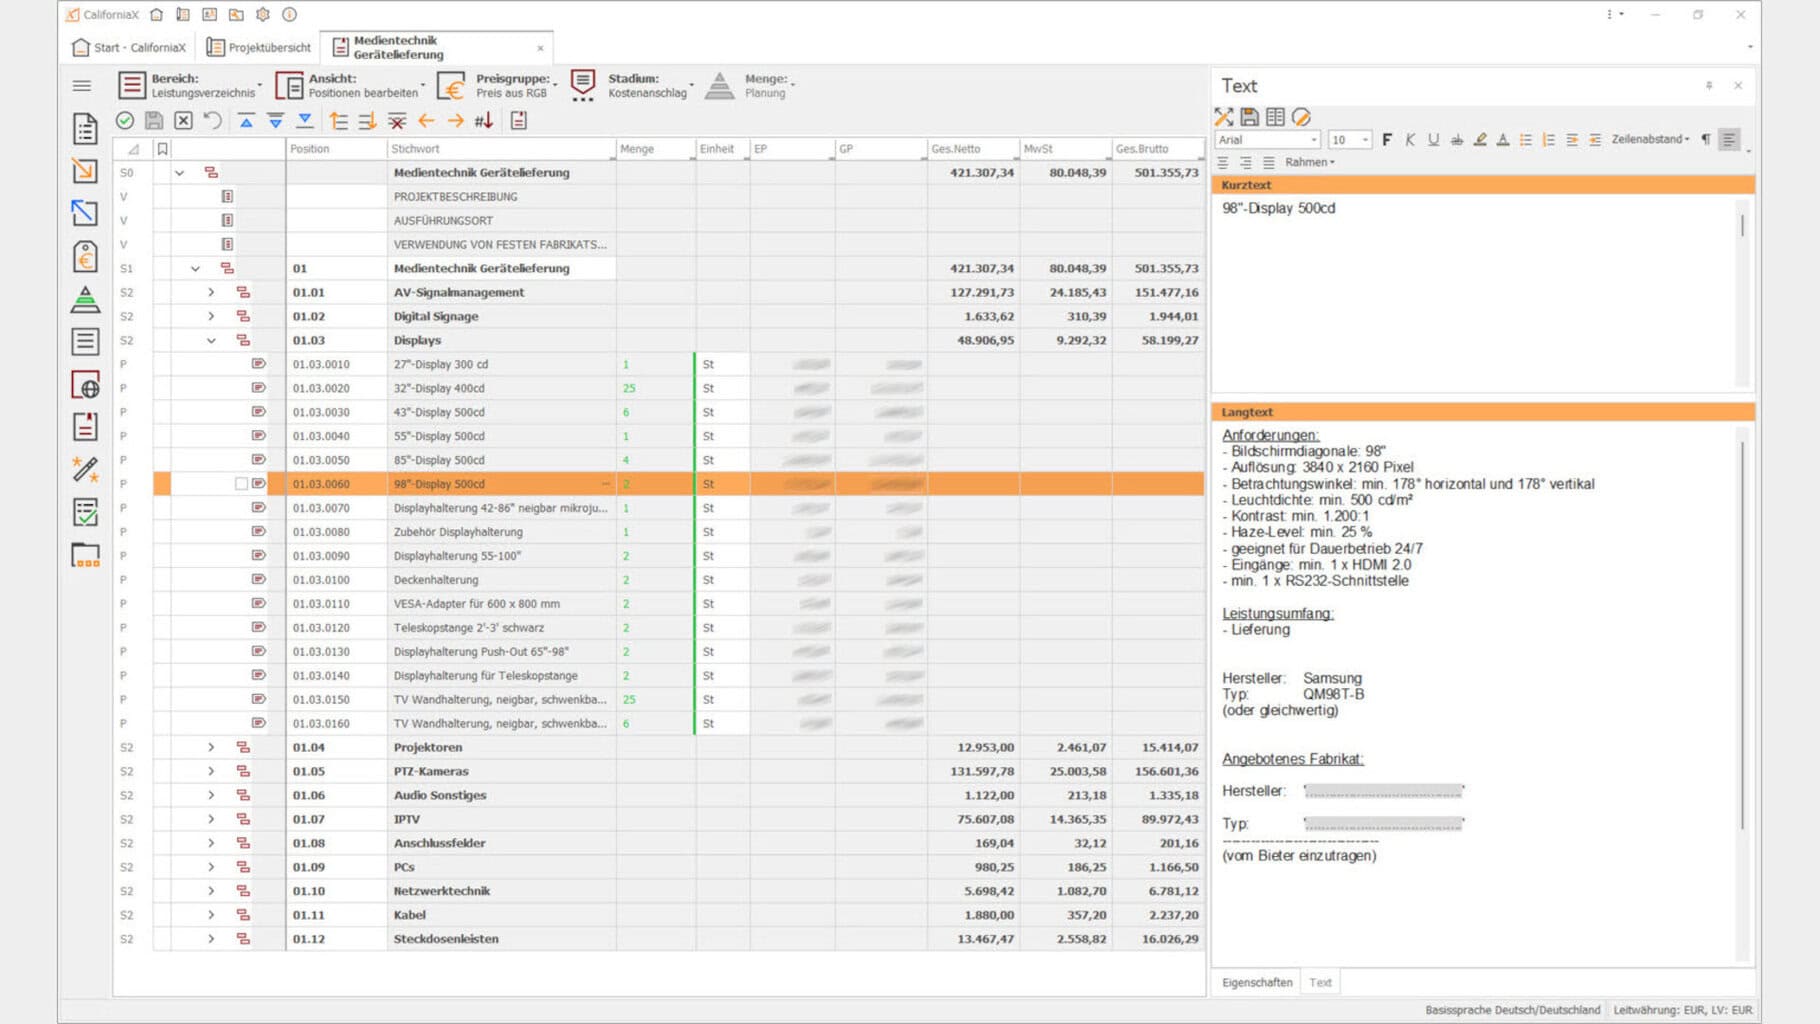The image size is (1820, 1024).
Task: Close the Medientechnik Gerätelieferung tab
Action: click(541, 48)
